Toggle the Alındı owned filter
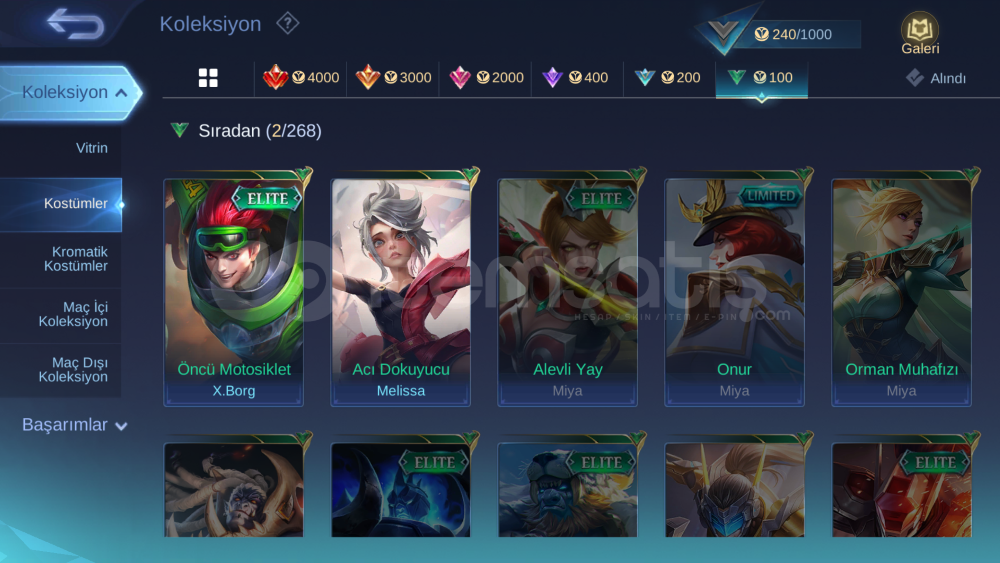1000x563 pixels. 936,78
